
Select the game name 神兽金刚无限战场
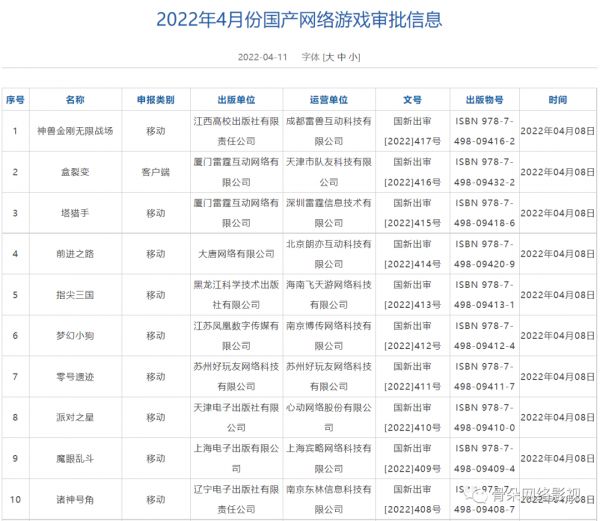coord(75,131)
